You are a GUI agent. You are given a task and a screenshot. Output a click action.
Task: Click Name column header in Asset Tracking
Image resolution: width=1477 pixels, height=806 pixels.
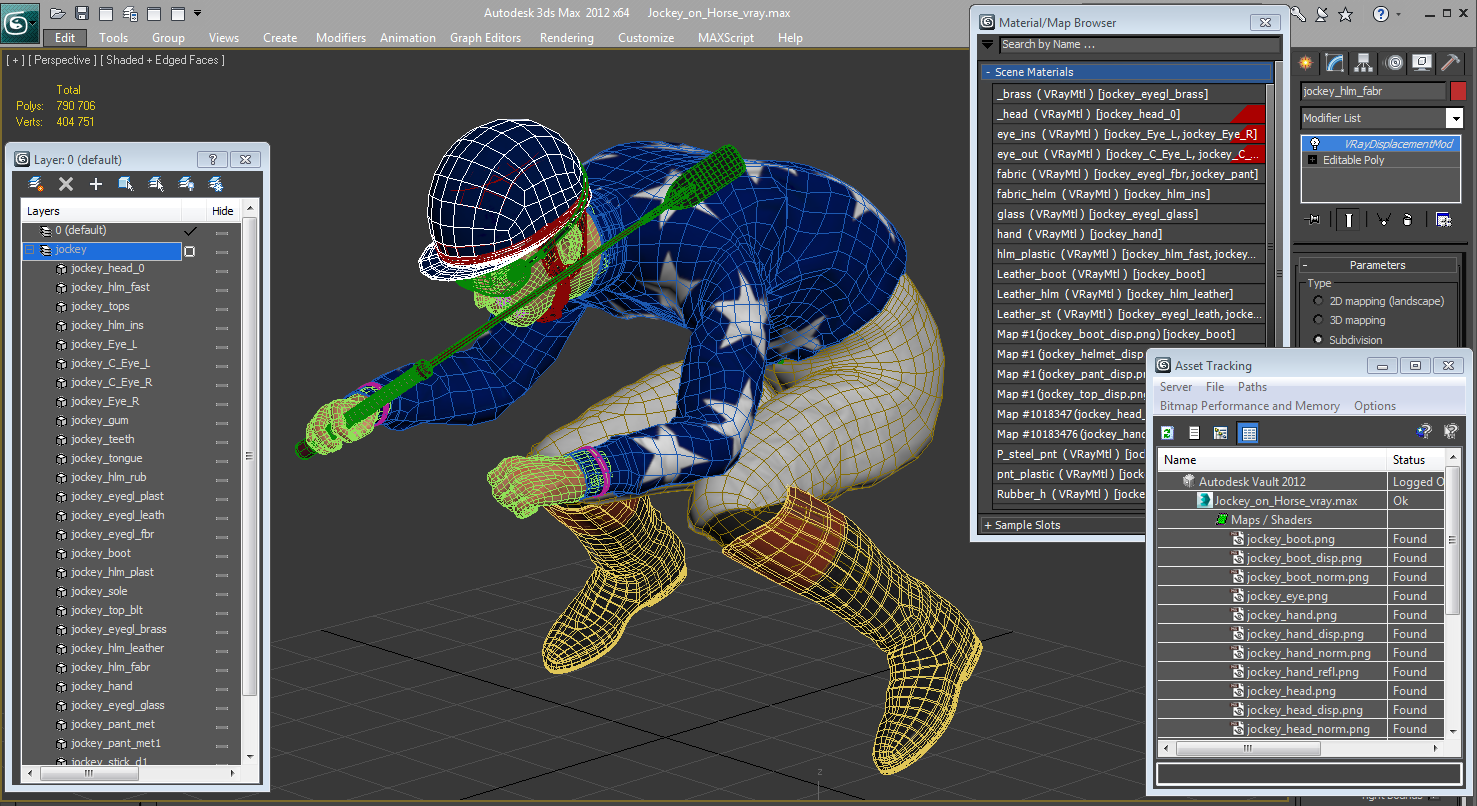1272,460
